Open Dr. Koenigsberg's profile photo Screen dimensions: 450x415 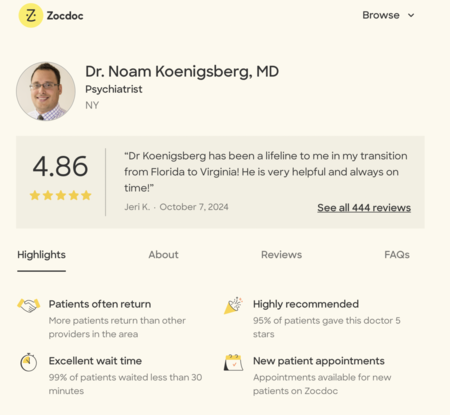point(46,91)
